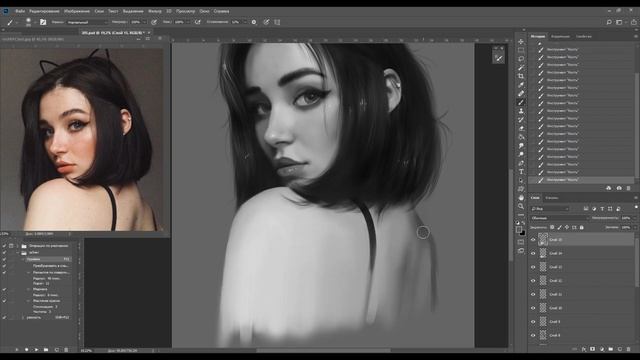640x360 pixels.
Task: Open the Фильтр menu
Action: point(155,11)
